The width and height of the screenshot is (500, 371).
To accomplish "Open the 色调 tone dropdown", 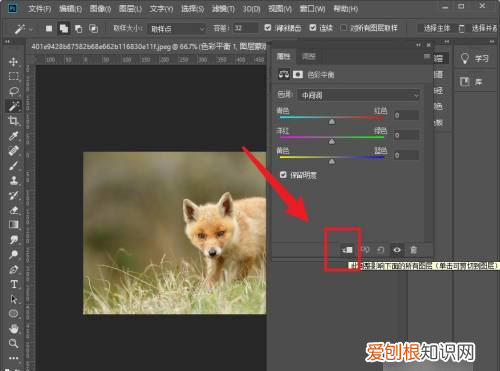I will pos(359,95).
